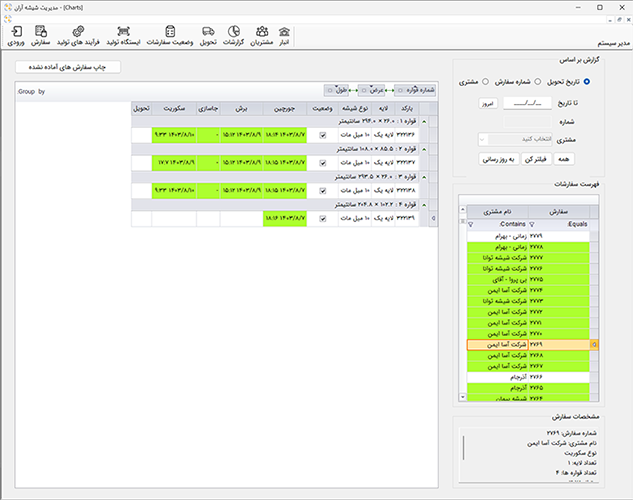
Task: Open the مشتریان (customers) section
Action: [261, 36]
